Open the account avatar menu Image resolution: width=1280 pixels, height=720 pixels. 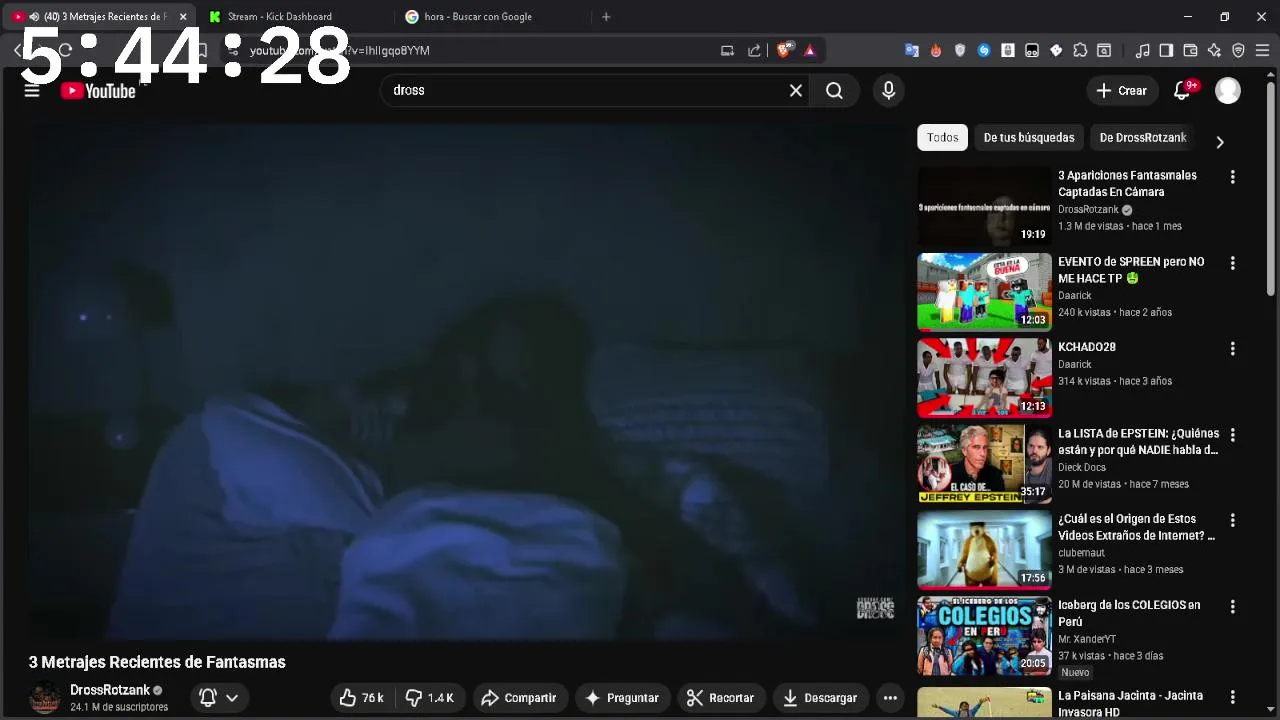tap(1228, 91)
